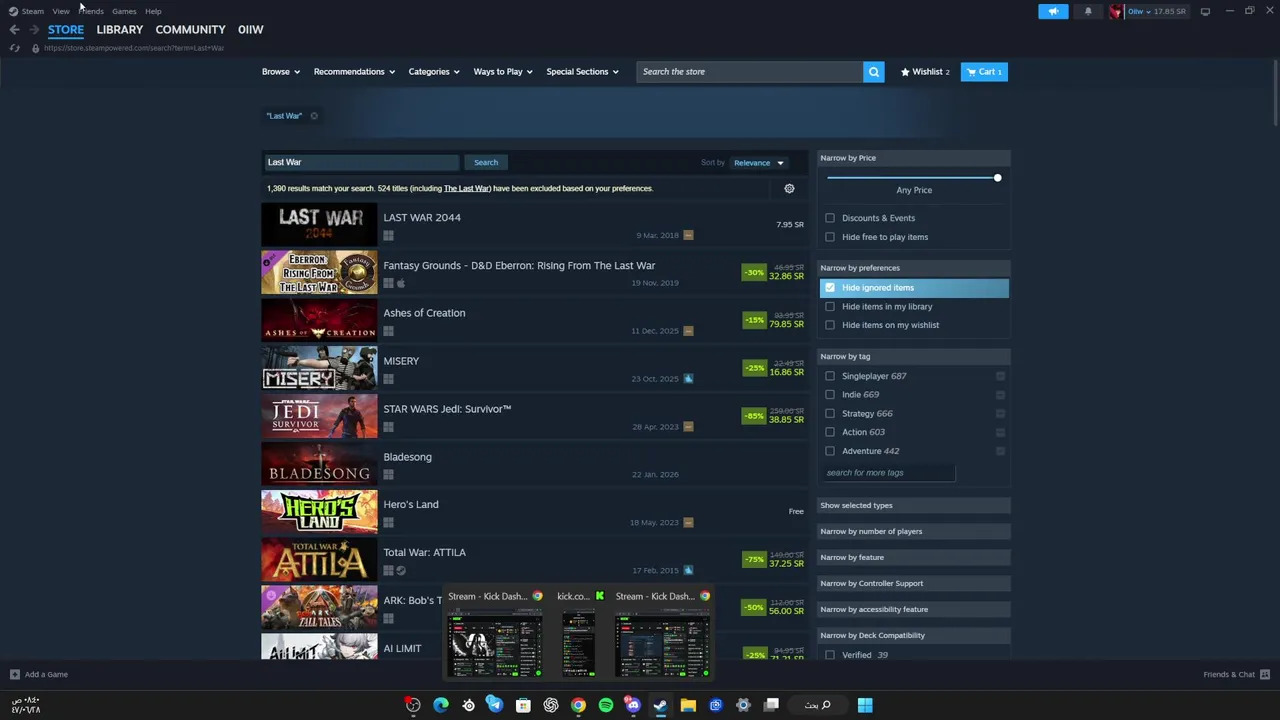Switch to the LIBRARY tab
Viewport: 1280px width, 720px height.
coord(120,30)
